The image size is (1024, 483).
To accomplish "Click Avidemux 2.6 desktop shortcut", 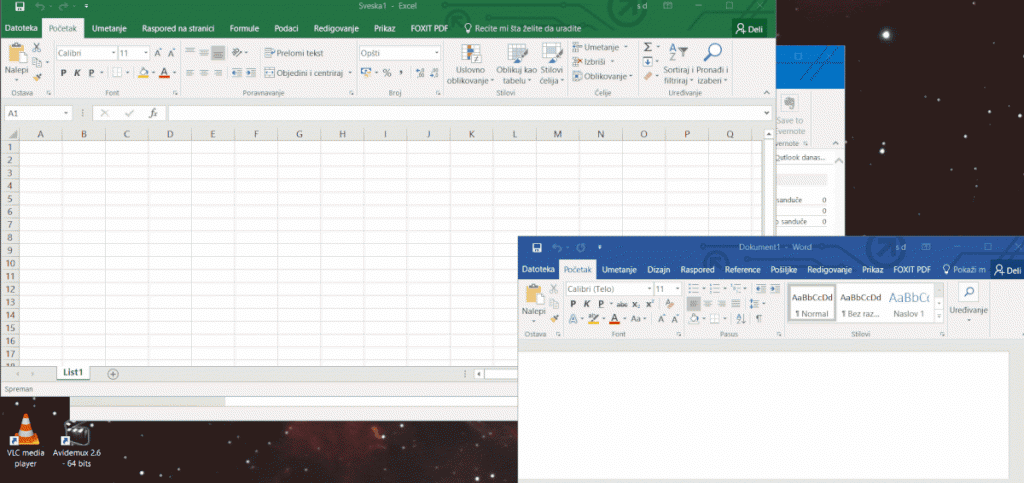I will point(76,444).
